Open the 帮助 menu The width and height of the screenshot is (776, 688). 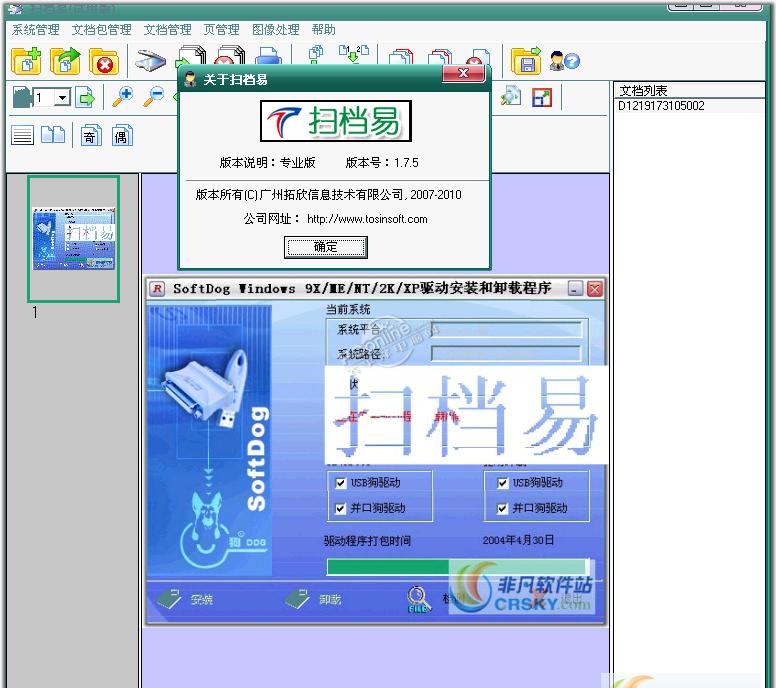[324, 30]
